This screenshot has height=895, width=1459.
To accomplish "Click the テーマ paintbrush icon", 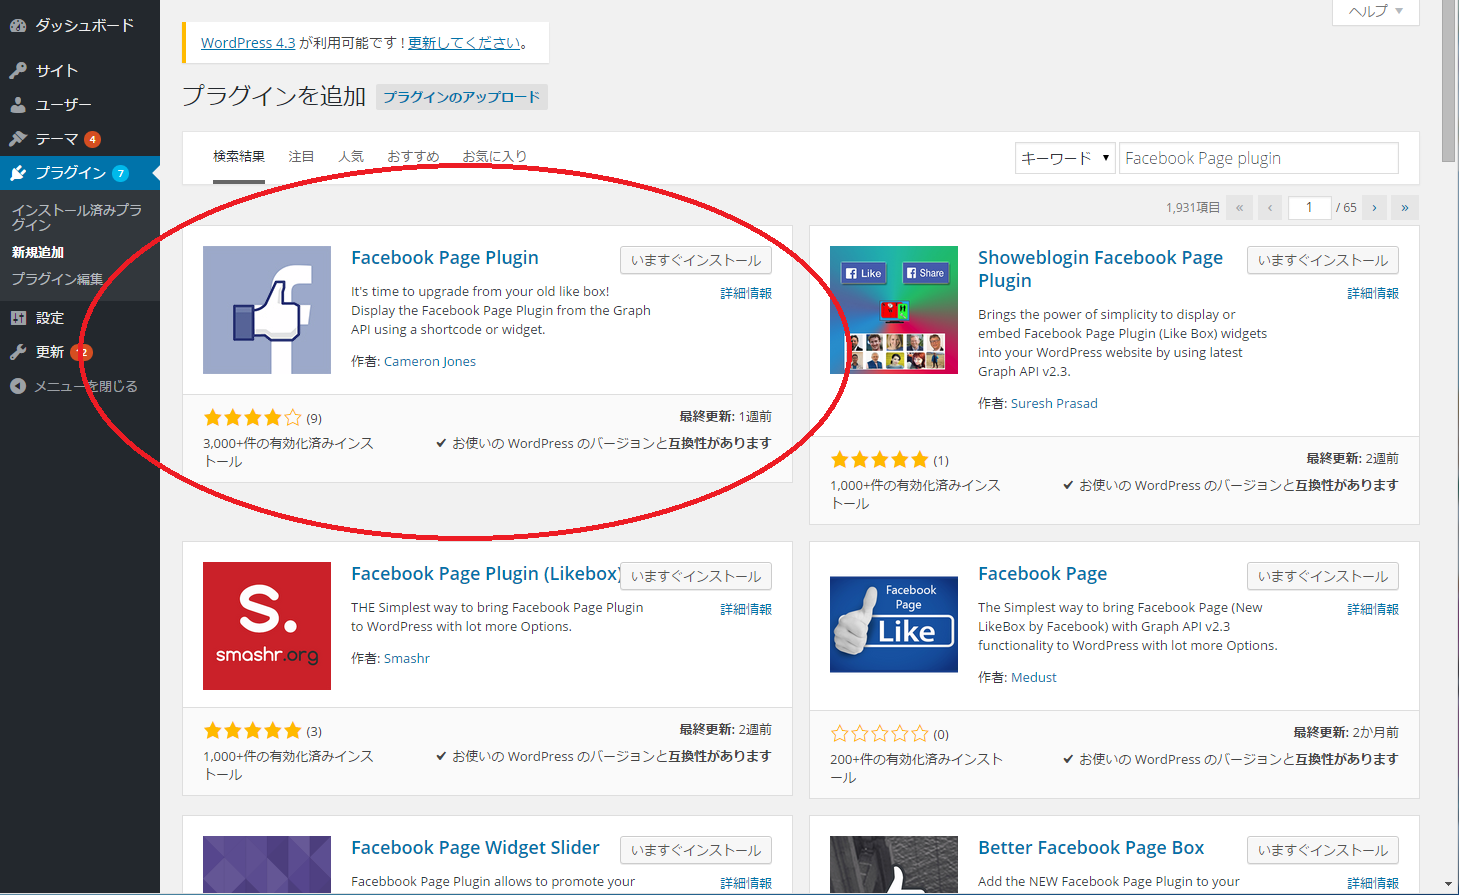I will (x=18, y=139).
